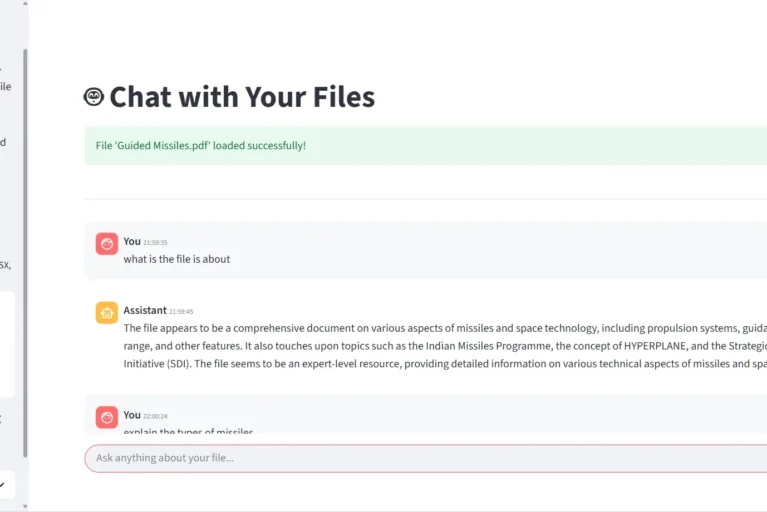Open the dropdown chevron at the sidebar bottom
Screen dimensions: 767x512
4,484
